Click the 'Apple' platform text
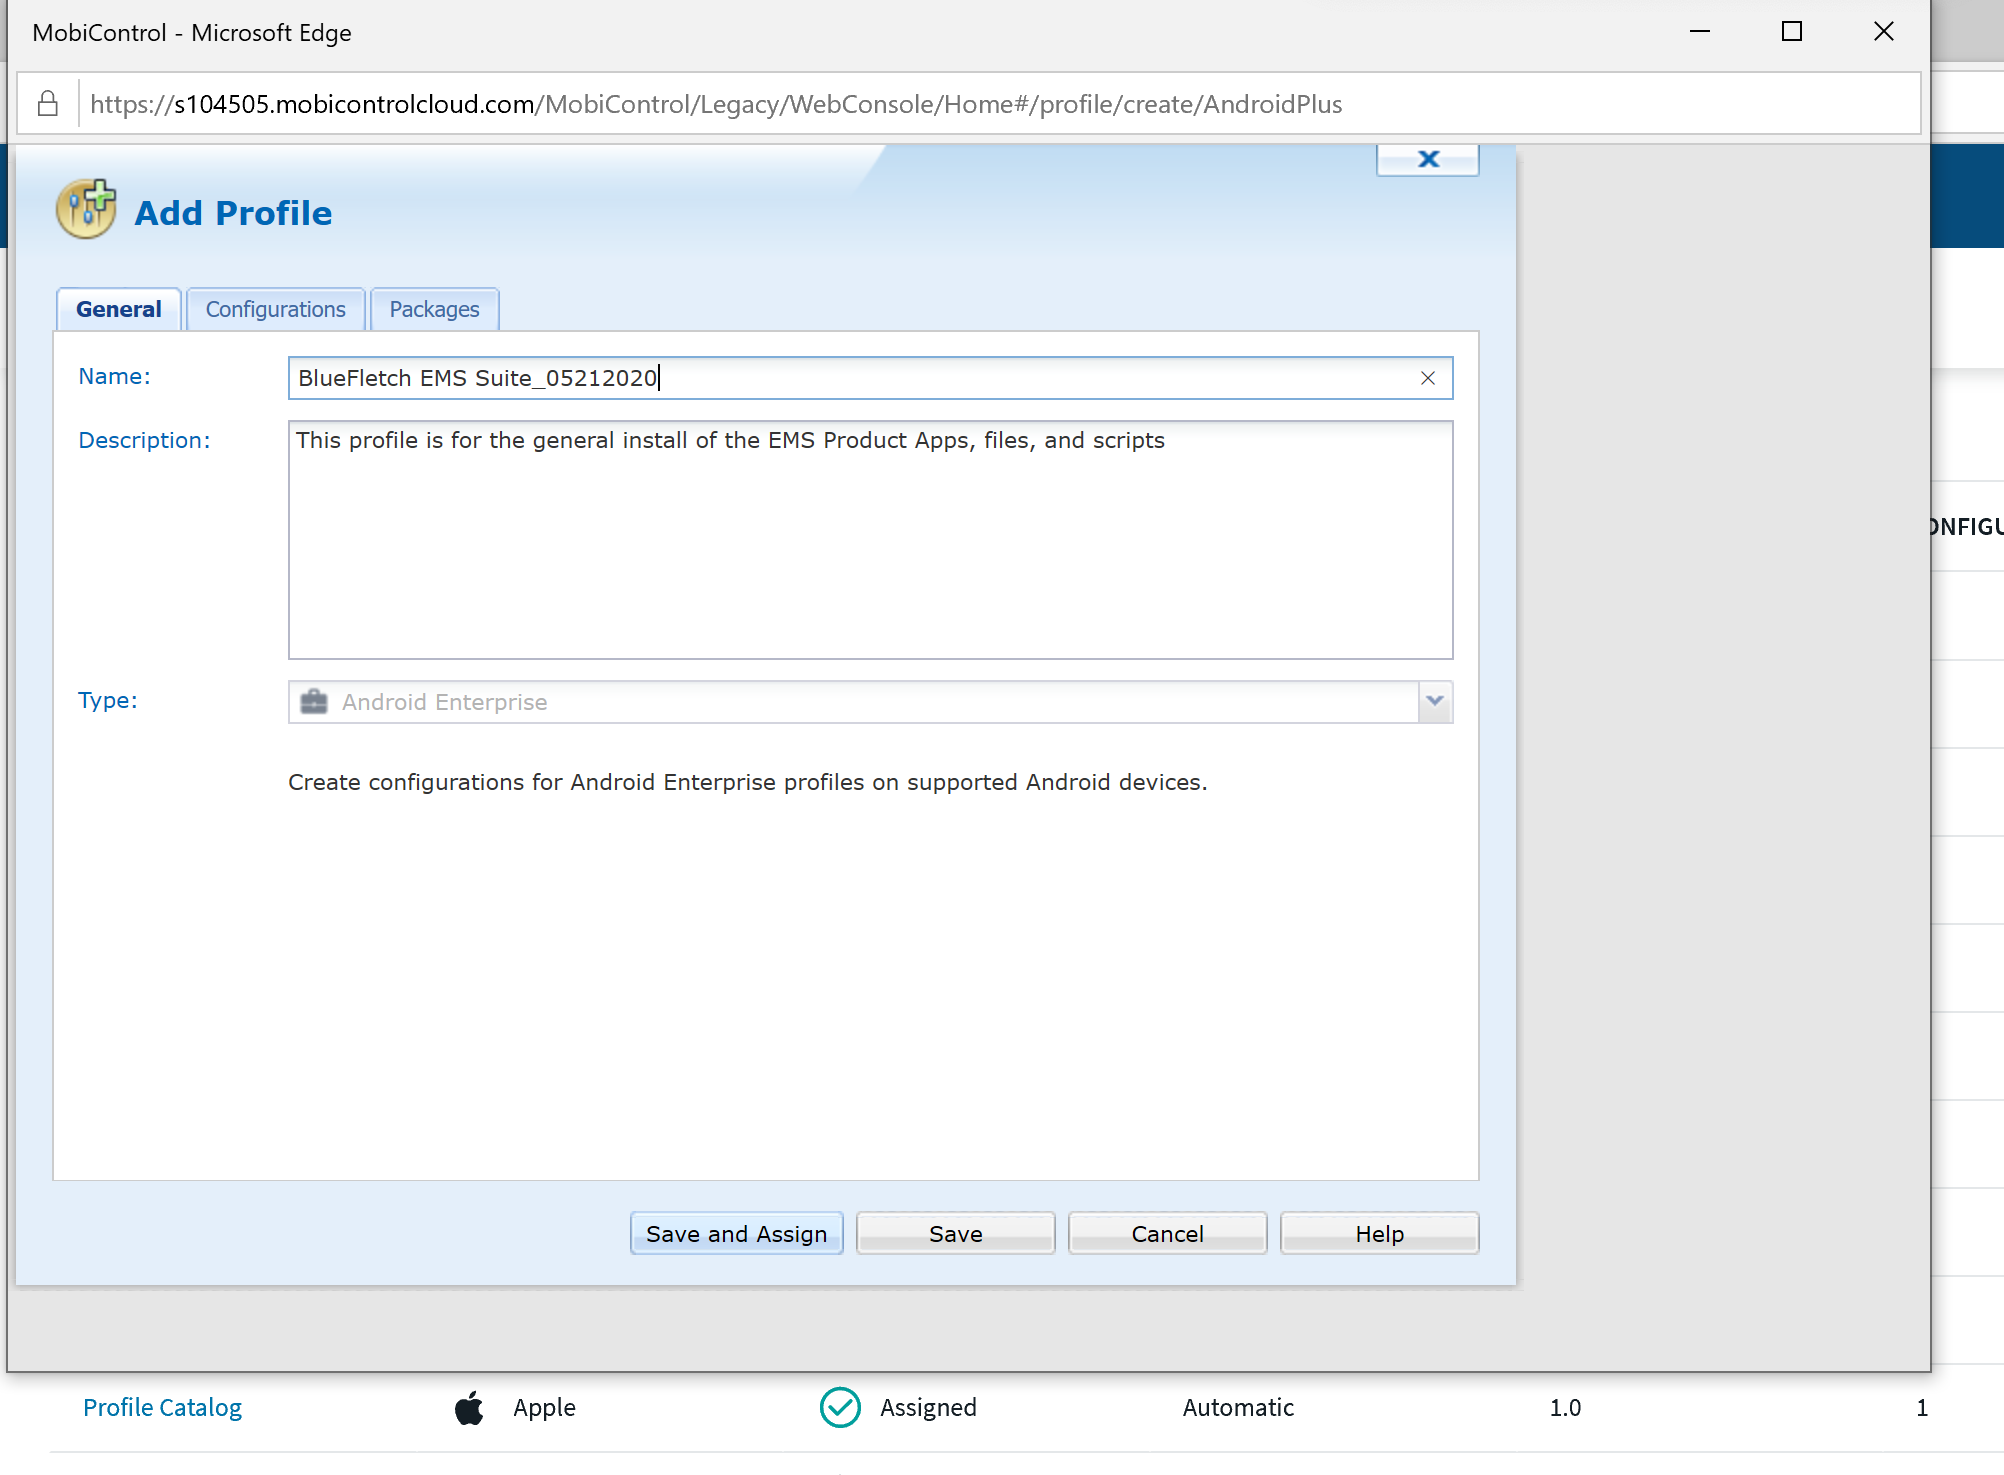 (x=545, y=1408)
